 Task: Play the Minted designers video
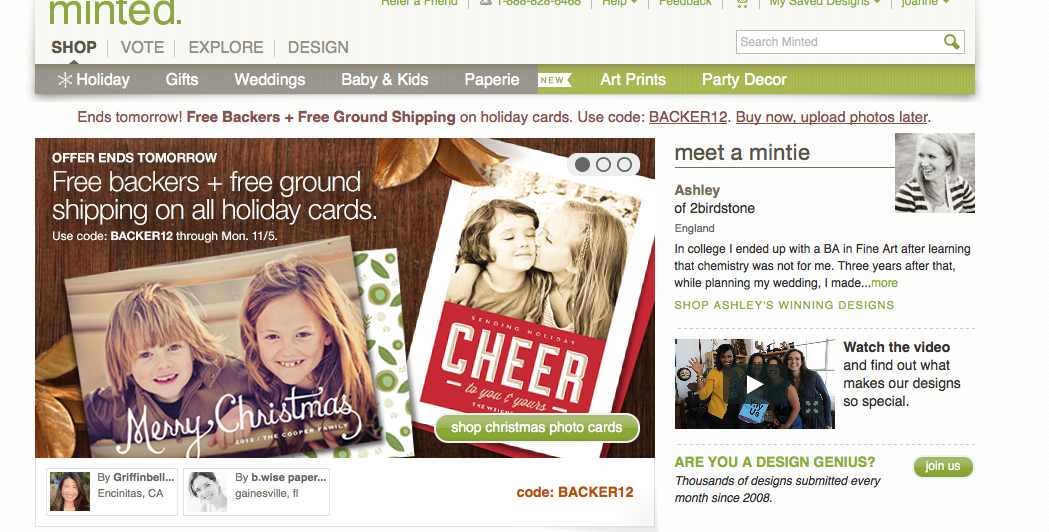point(755,384)
